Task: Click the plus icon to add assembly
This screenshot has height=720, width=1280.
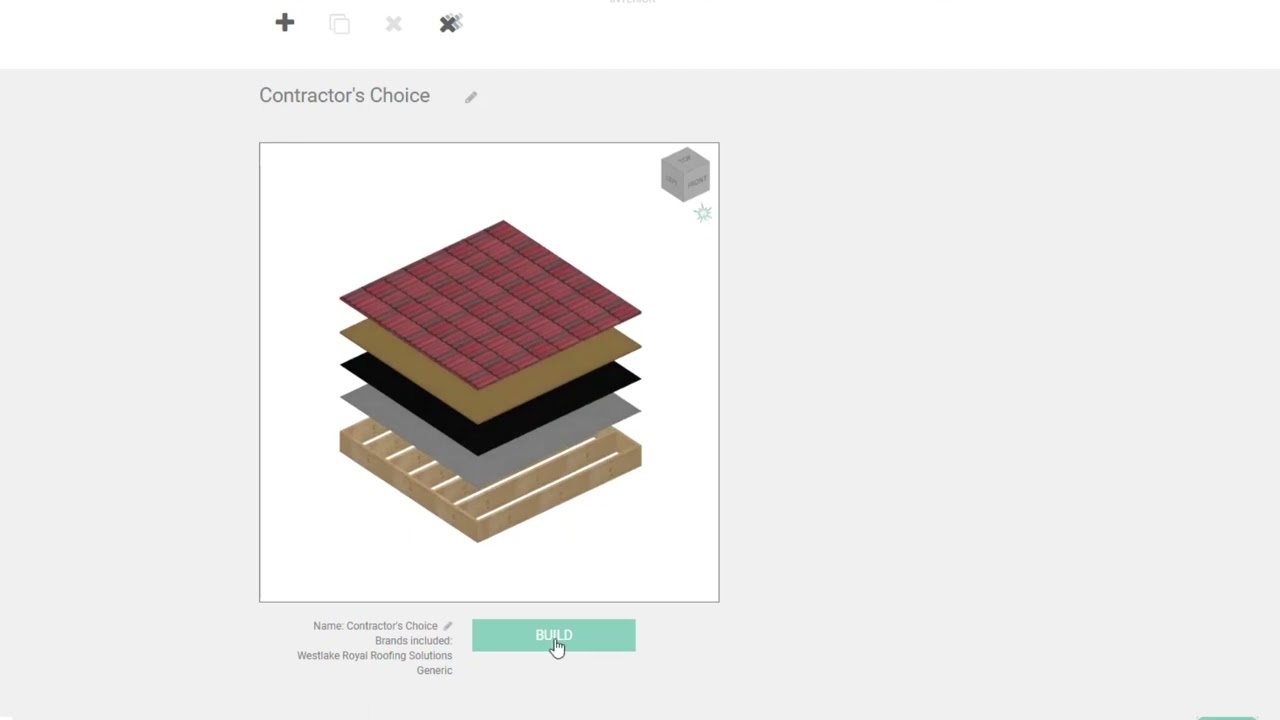Action: pos(285,23)
